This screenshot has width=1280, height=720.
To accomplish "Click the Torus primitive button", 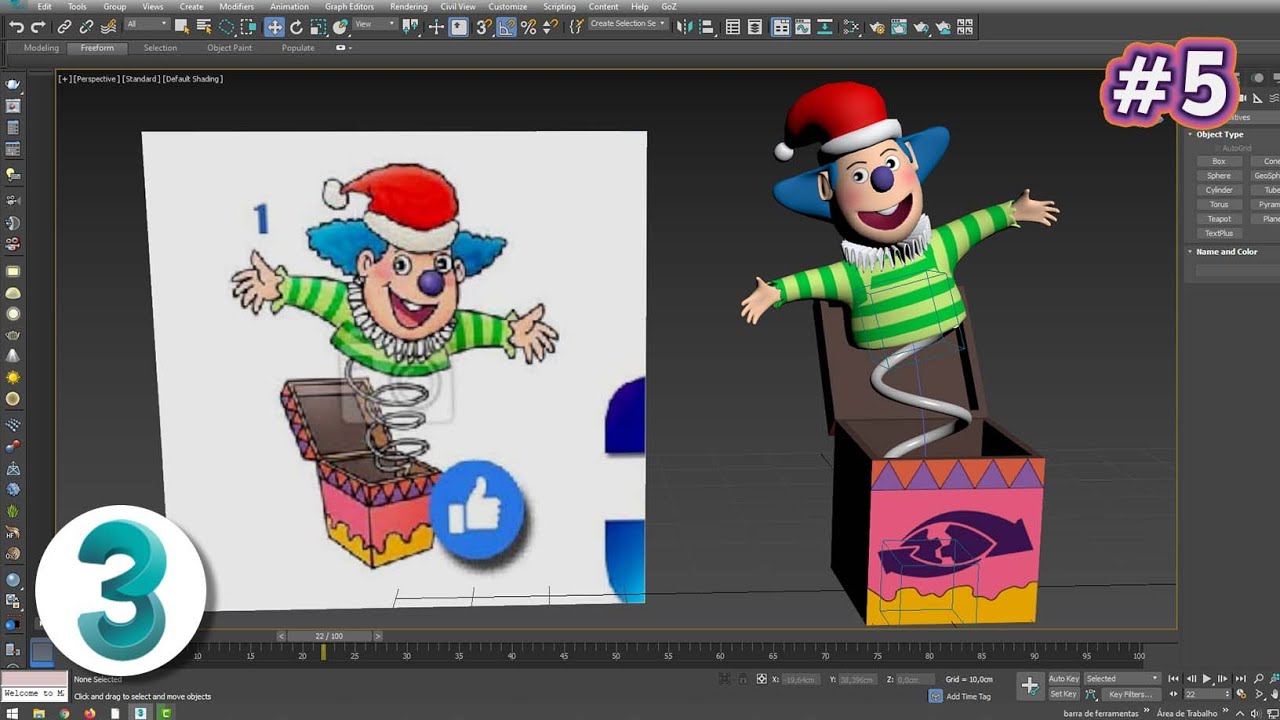I will (1219, 205).
